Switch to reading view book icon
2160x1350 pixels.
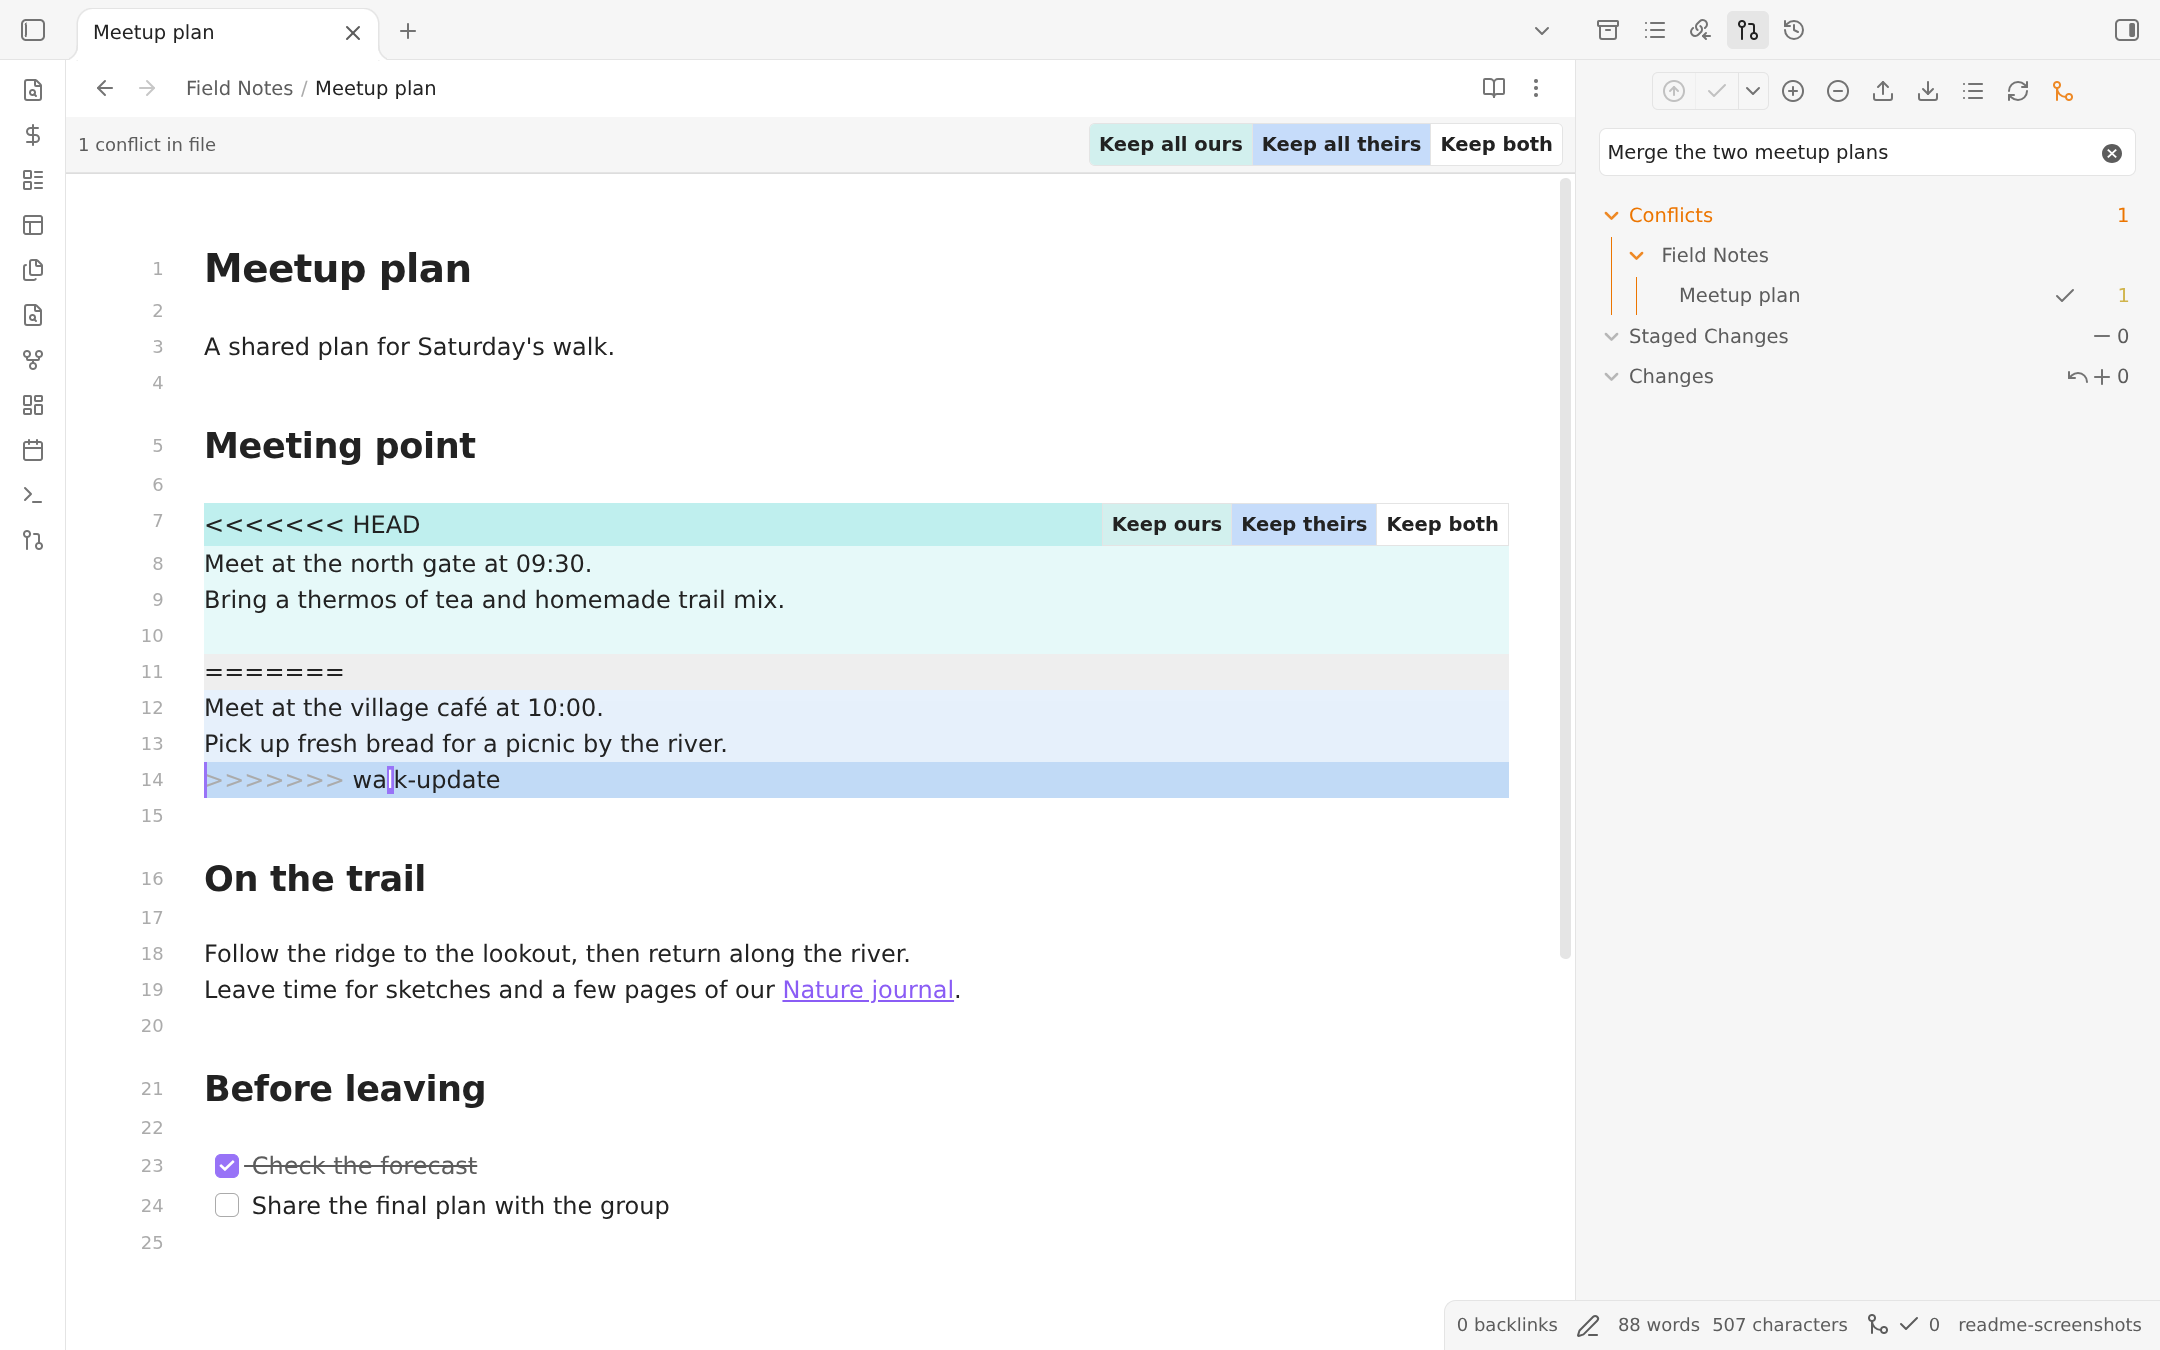(1494, 88)
